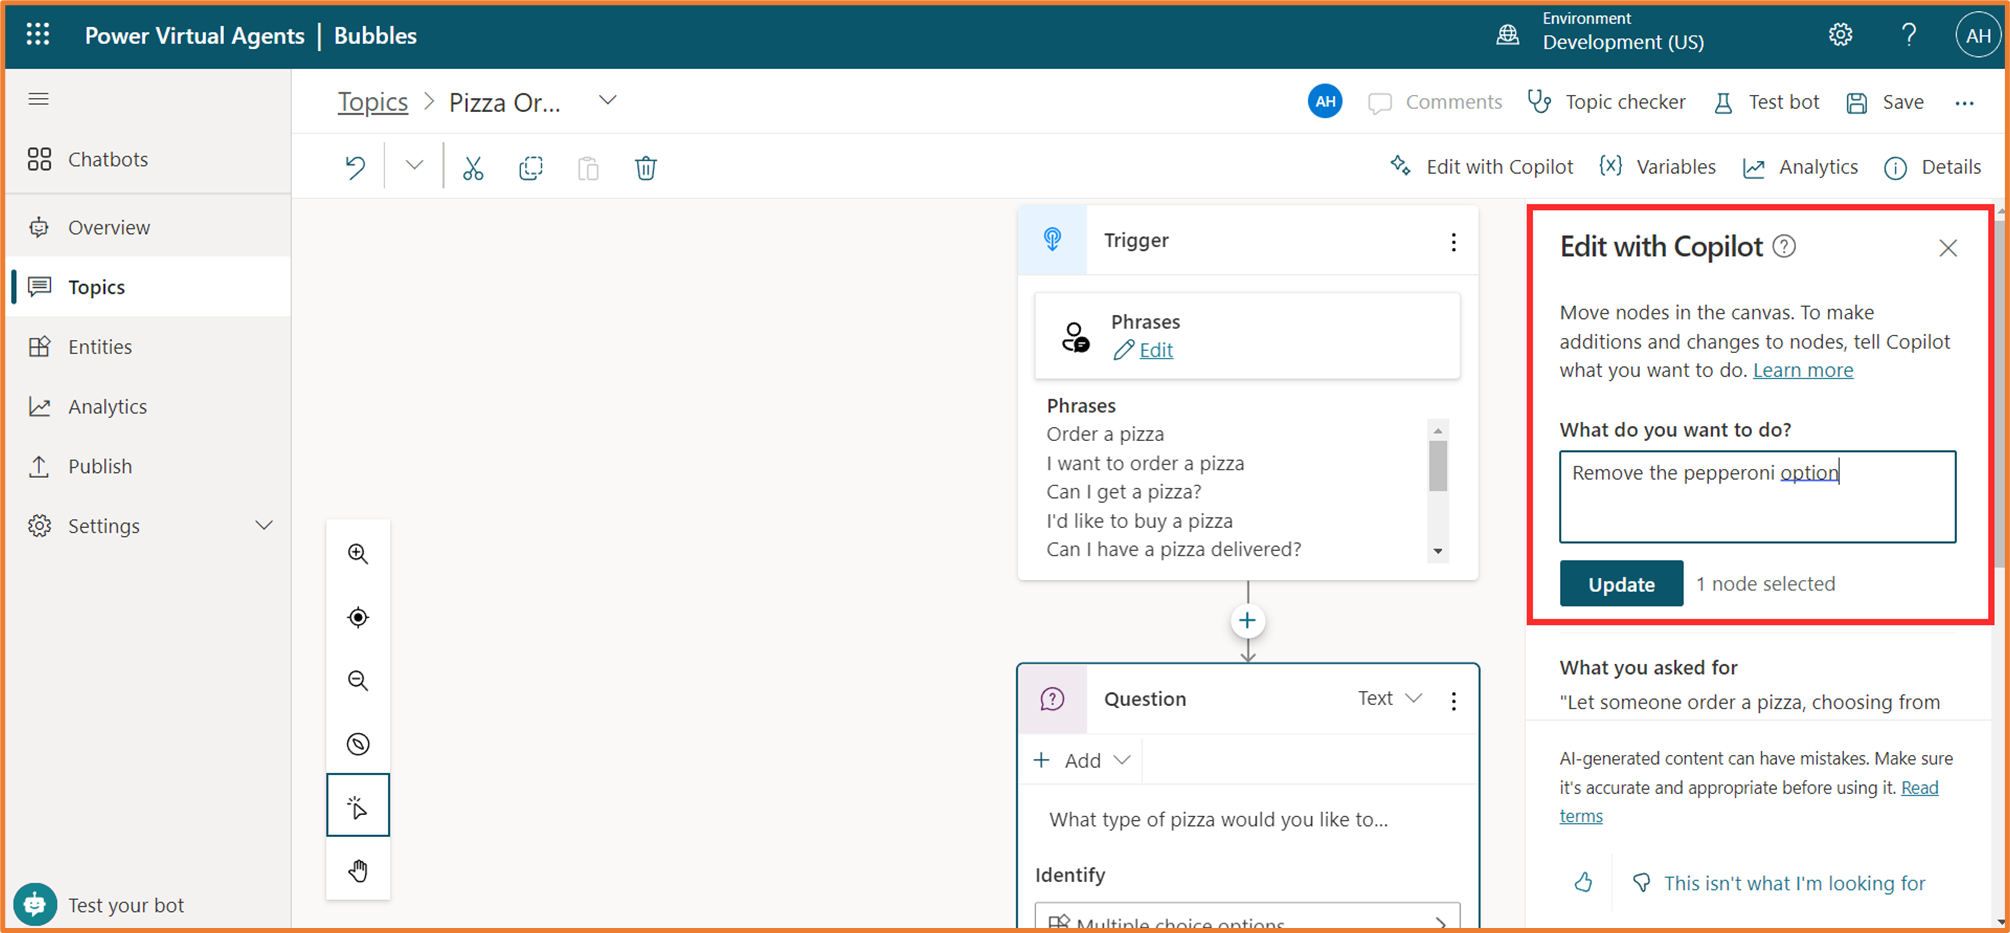Click the Copilot instruction text field
The height and width of the screenshot is (933, 2010).
pos(1757,497)
